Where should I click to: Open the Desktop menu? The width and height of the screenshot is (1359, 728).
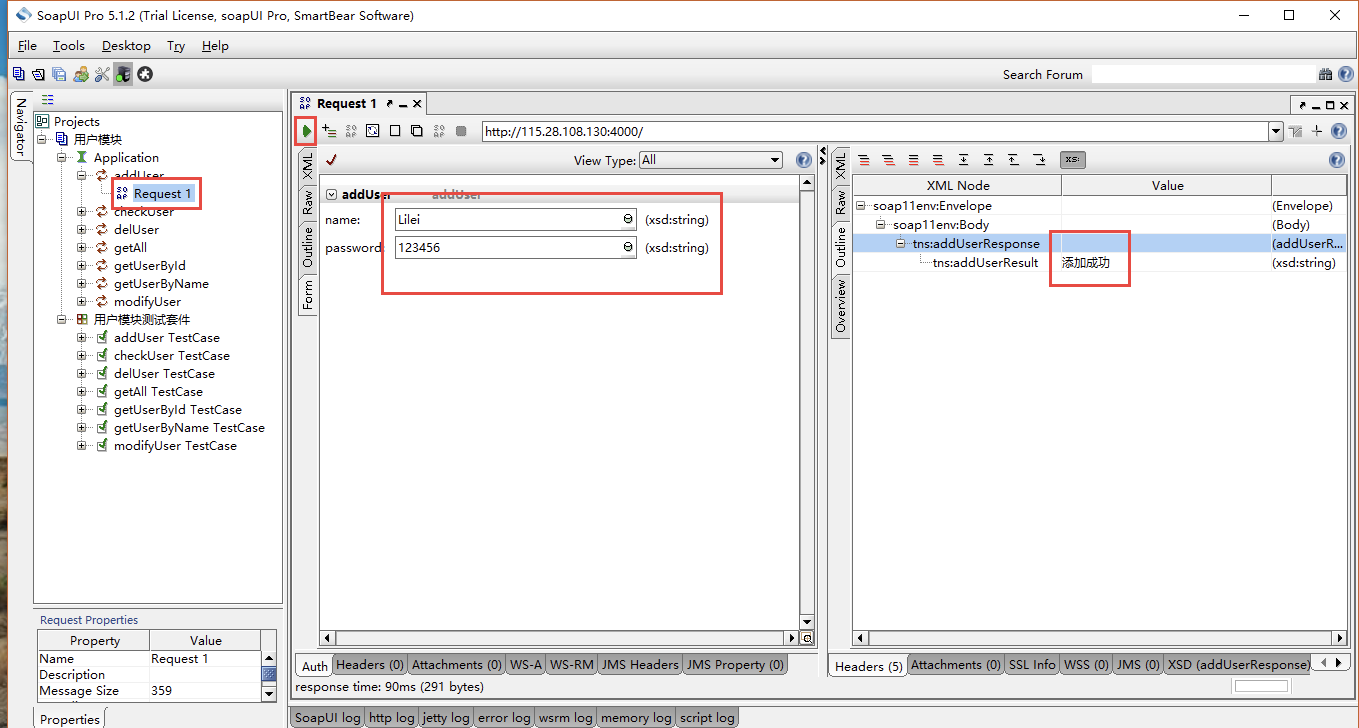[126, 46]
